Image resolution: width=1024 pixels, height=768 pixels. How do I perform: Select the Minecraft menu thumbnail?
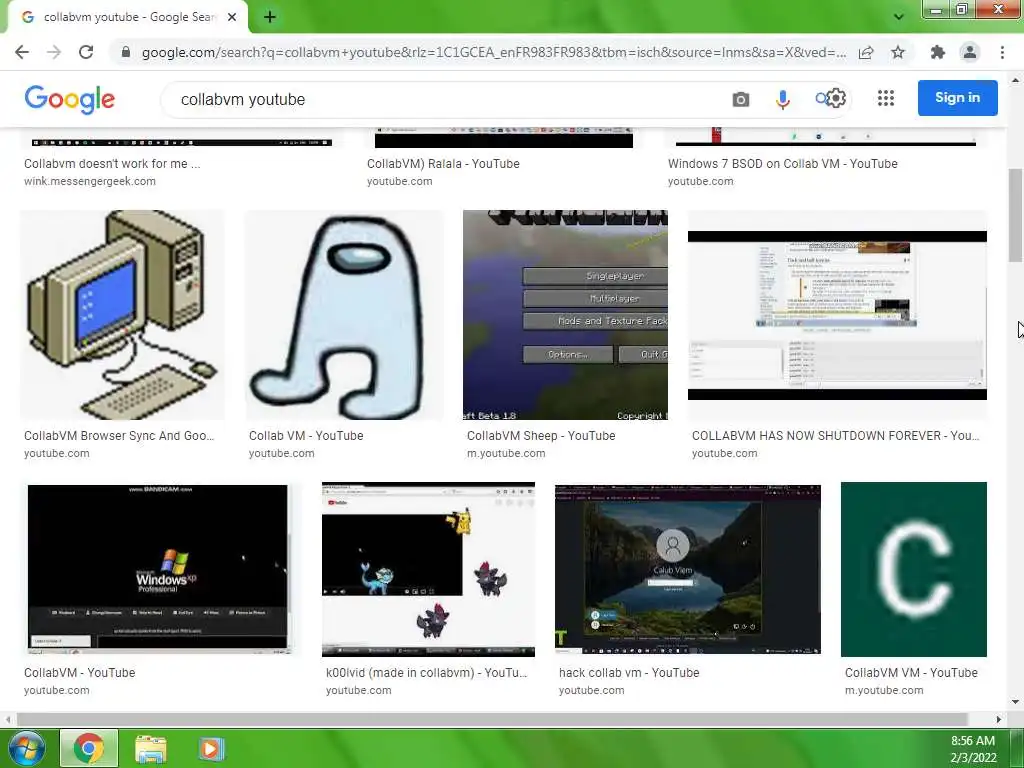click(x=566, y=315)
